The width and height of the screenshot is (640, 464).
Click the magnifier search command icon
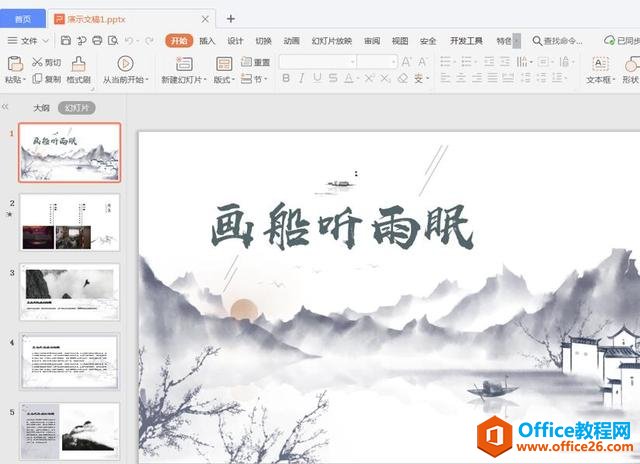(537, 40)
